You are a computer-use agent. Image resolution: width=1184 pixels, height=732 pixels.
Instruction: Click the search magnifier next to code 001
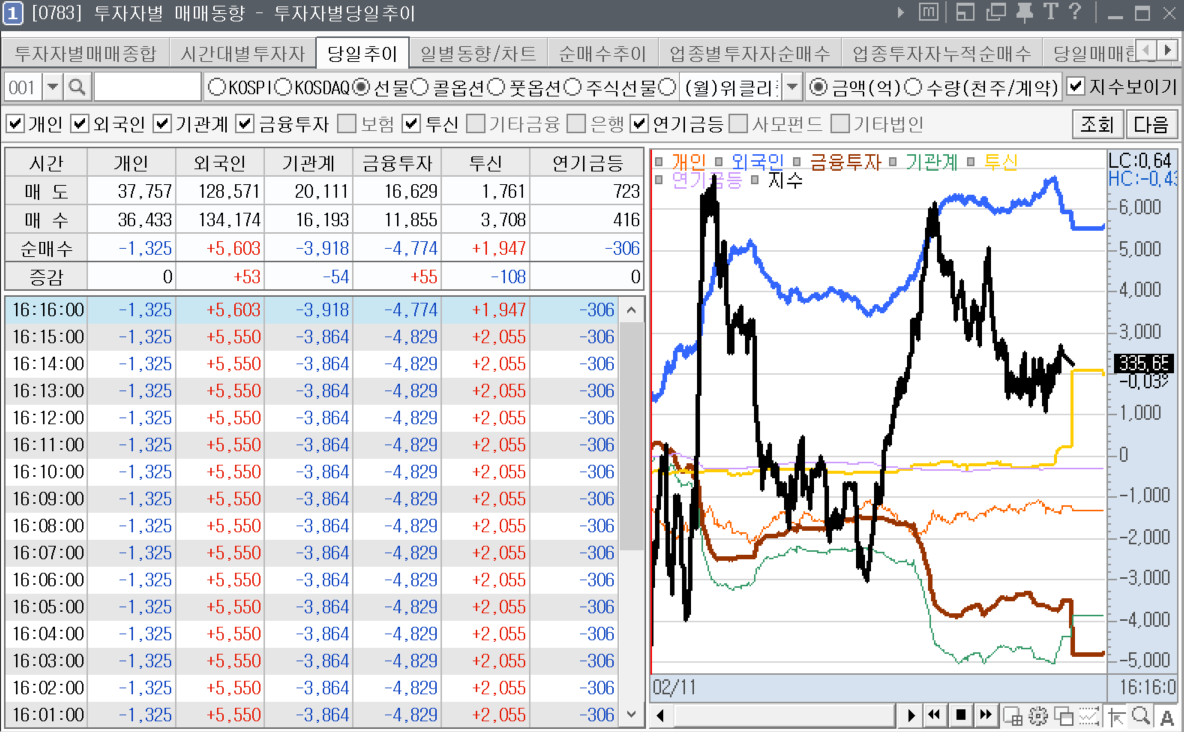[x=77, y=87]
